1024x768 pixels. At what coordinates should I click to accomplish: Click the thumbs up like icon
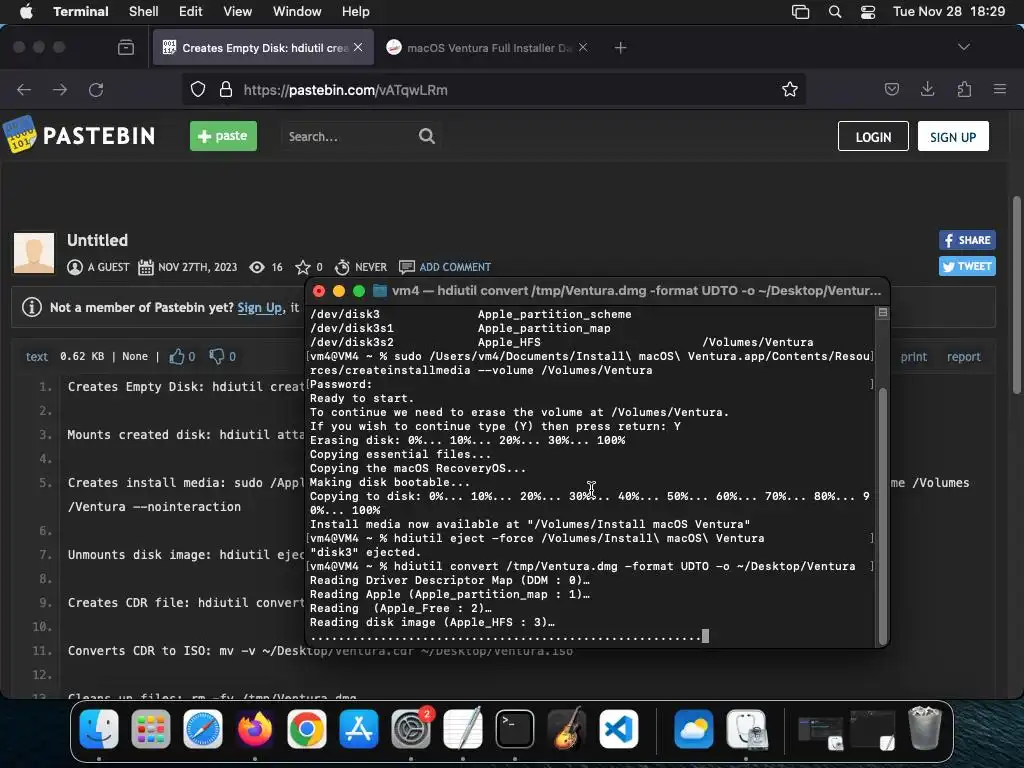177,356
